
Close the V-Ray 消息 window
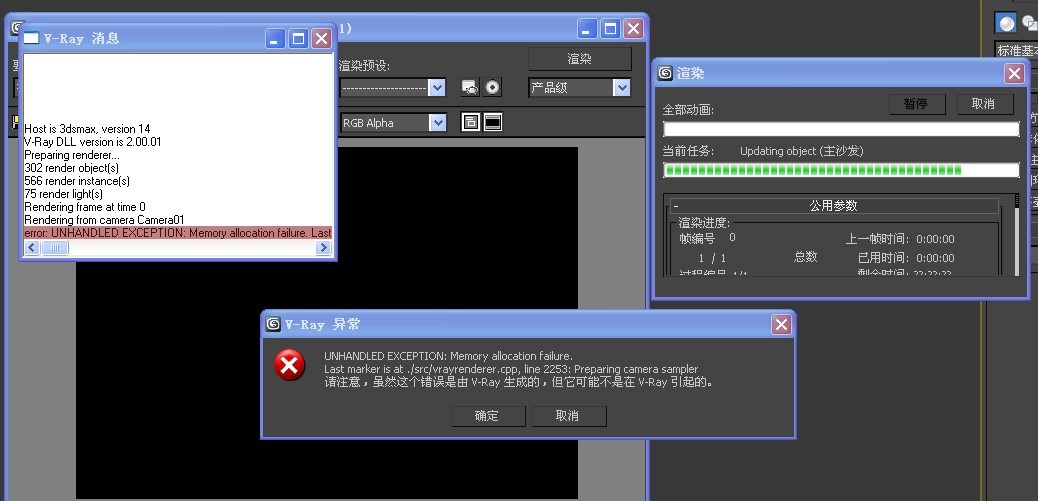coord(321,38)
